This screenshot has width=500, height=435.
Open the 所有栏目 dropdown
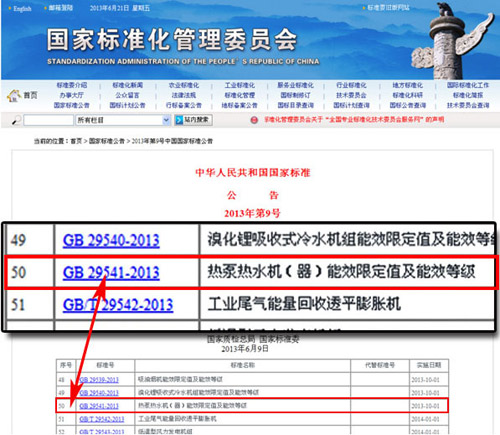tap(123, 120)
